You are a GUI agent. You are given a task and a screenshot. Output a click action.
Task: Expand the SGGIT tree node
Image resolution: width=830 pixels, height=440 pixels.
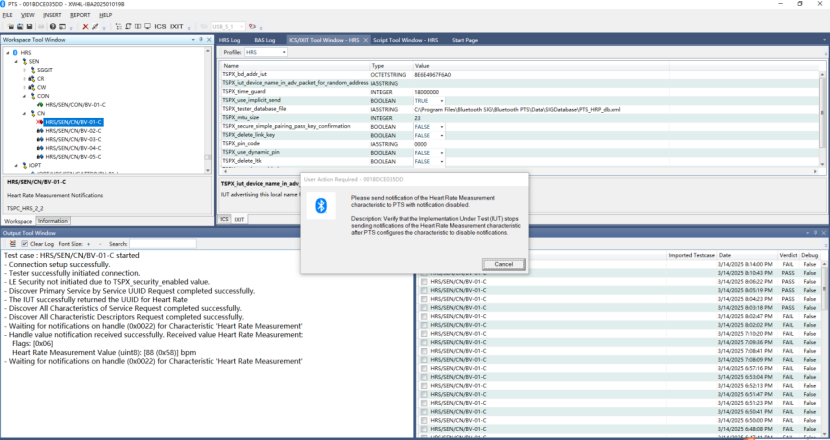(x=24, y=70)
